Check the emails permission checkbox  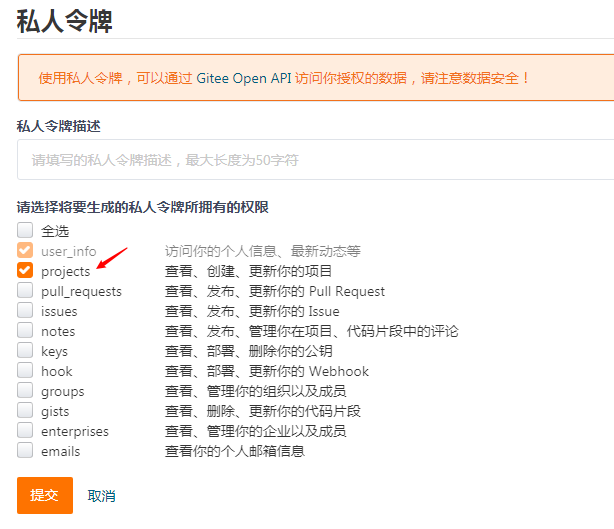[x=25, y=450]
